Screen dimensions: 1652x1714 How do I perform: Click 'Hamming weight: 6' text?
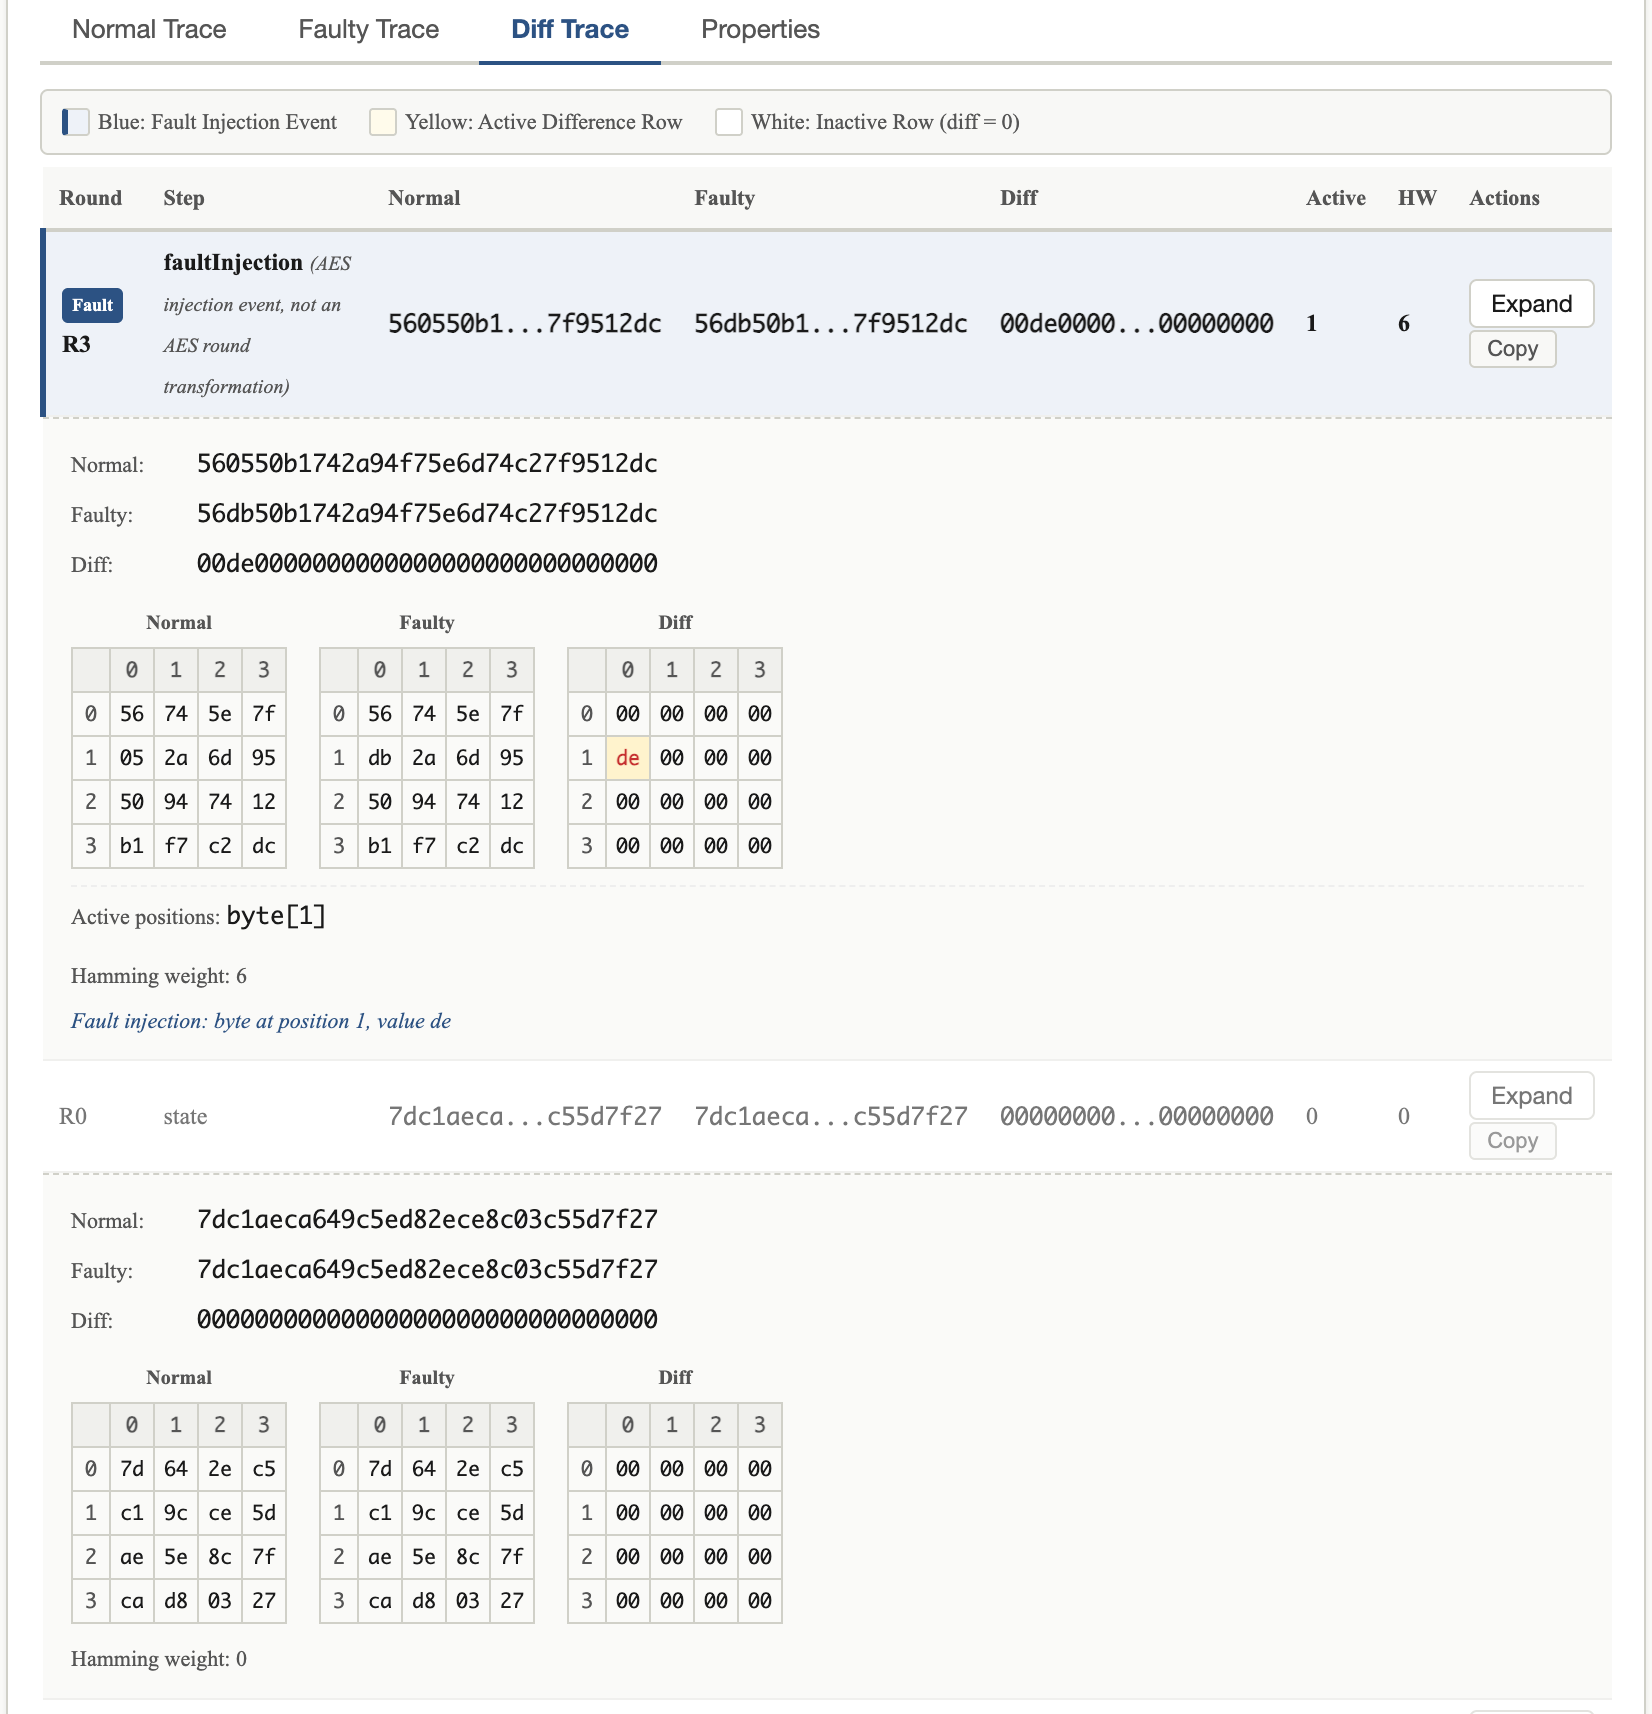(x=159, y=976)
